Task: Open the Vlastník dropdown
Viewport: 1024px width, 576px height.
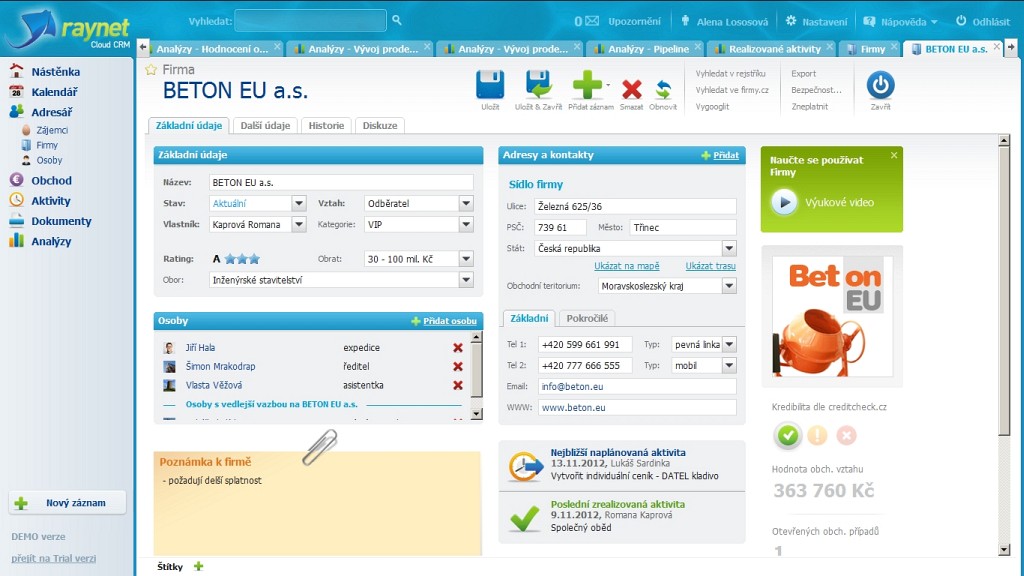Action: pyautogui.click(x=298, y=224)
